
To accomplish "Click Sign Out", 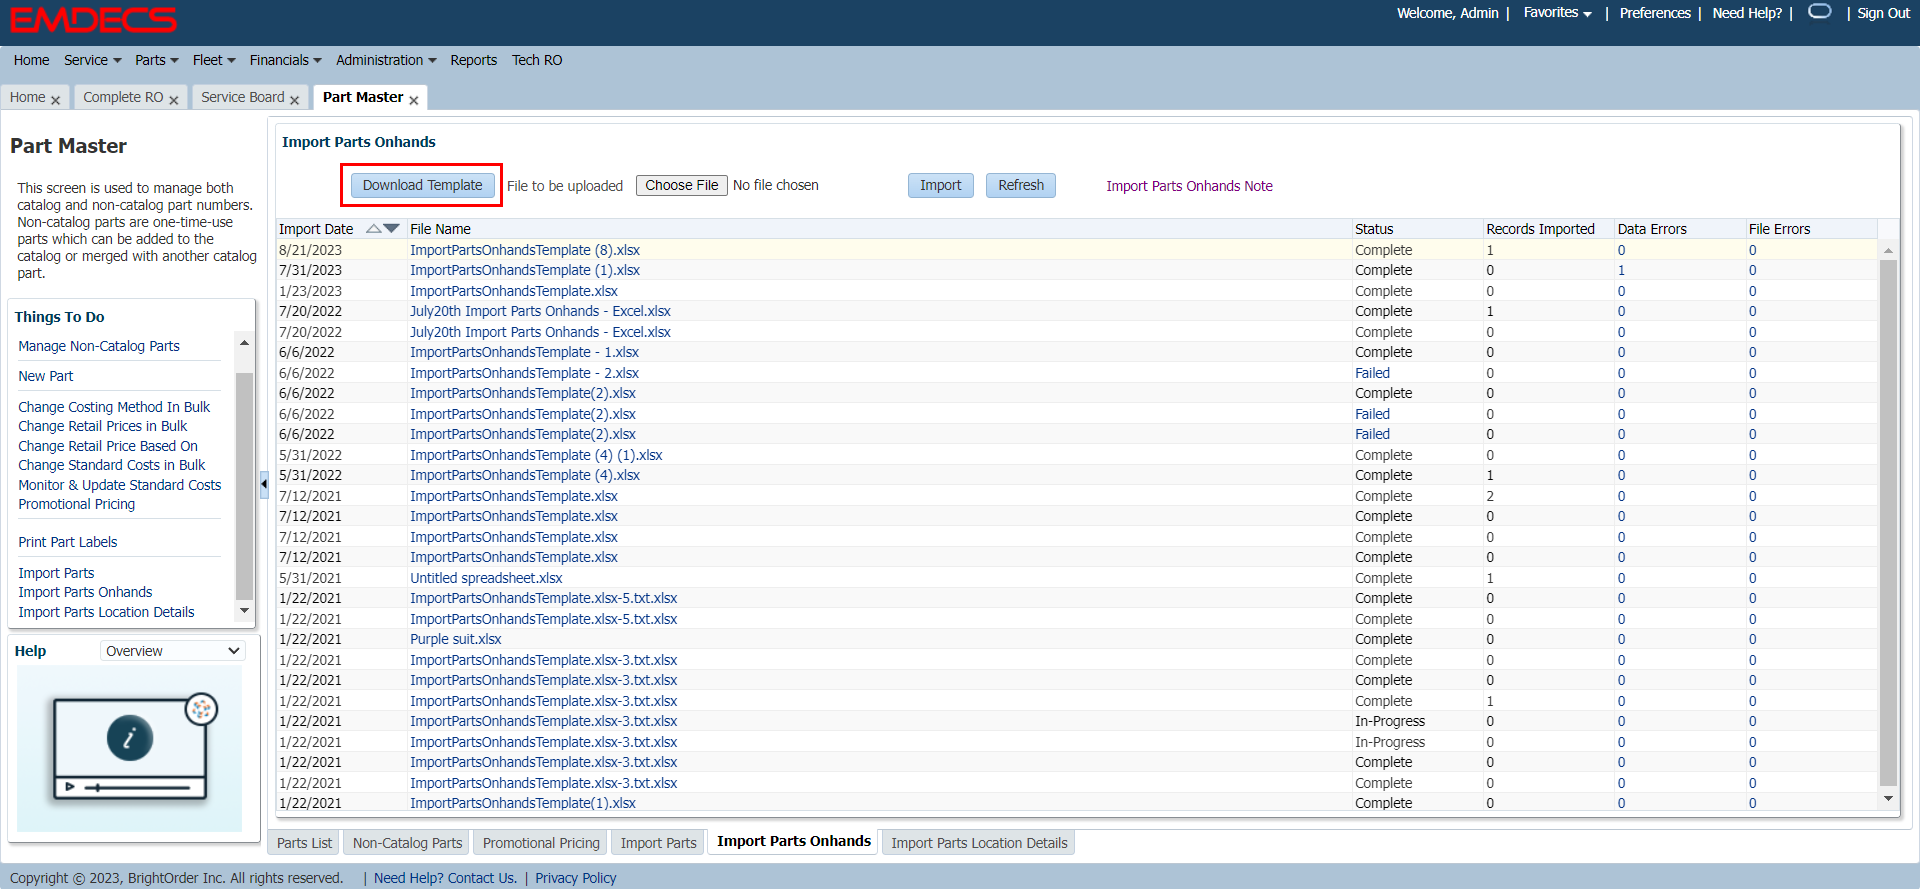I will pos(1883,13).
